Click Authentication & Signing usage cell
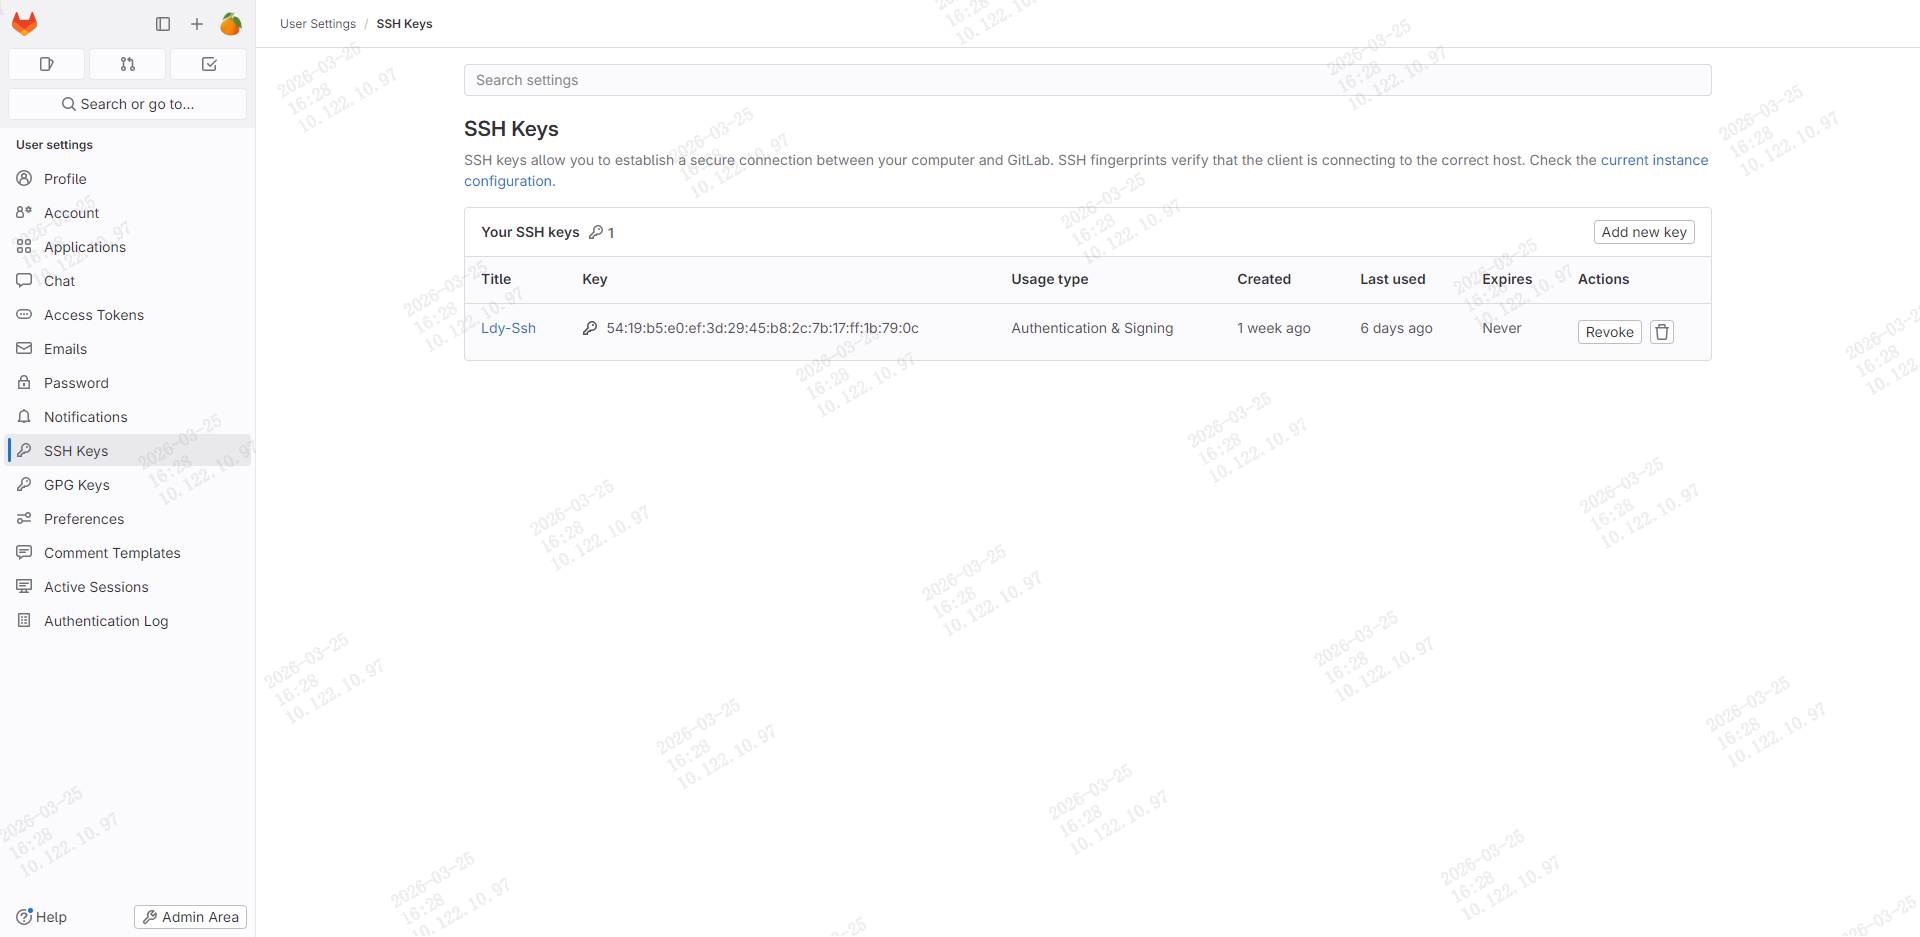 tap(1092, 328)
